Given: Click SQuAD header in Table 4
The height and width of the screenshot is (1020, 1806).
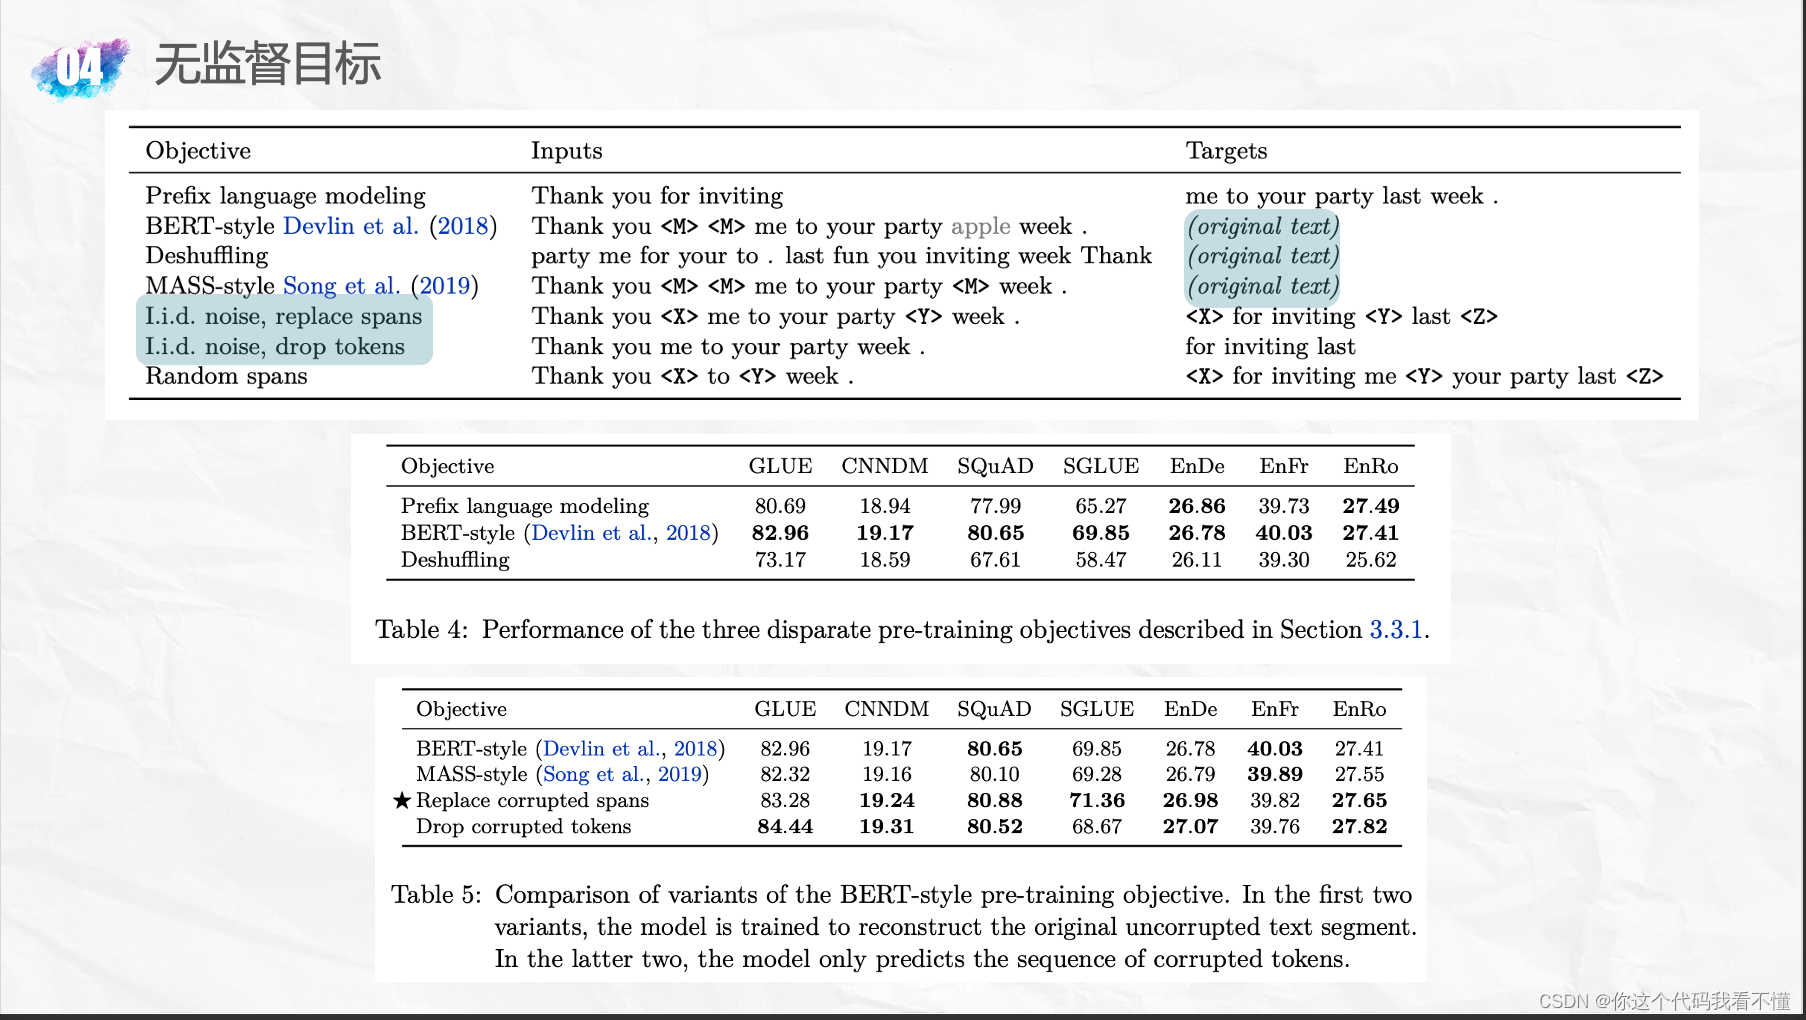Looking at the screenshot, I should [995, 466].
